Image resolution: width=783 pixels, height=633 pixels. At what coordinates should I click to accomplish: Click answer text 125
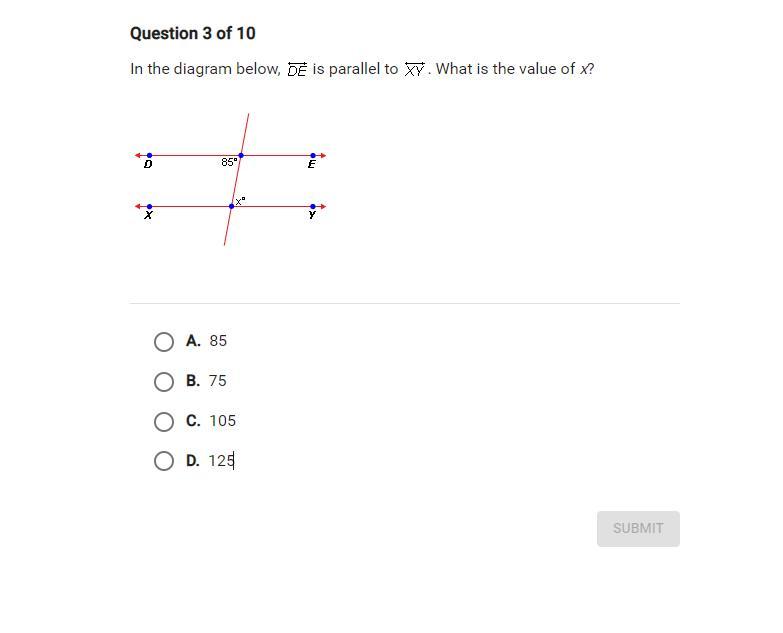click(221, 461)
